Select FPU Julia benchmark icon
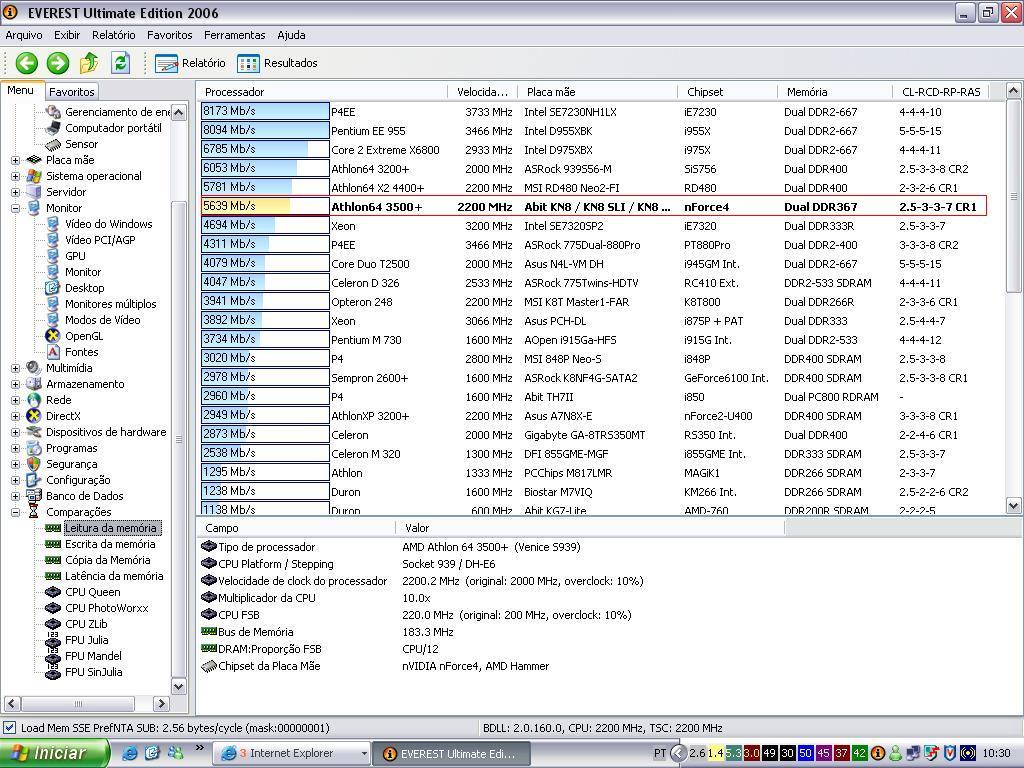 click(x=53, y=640)
